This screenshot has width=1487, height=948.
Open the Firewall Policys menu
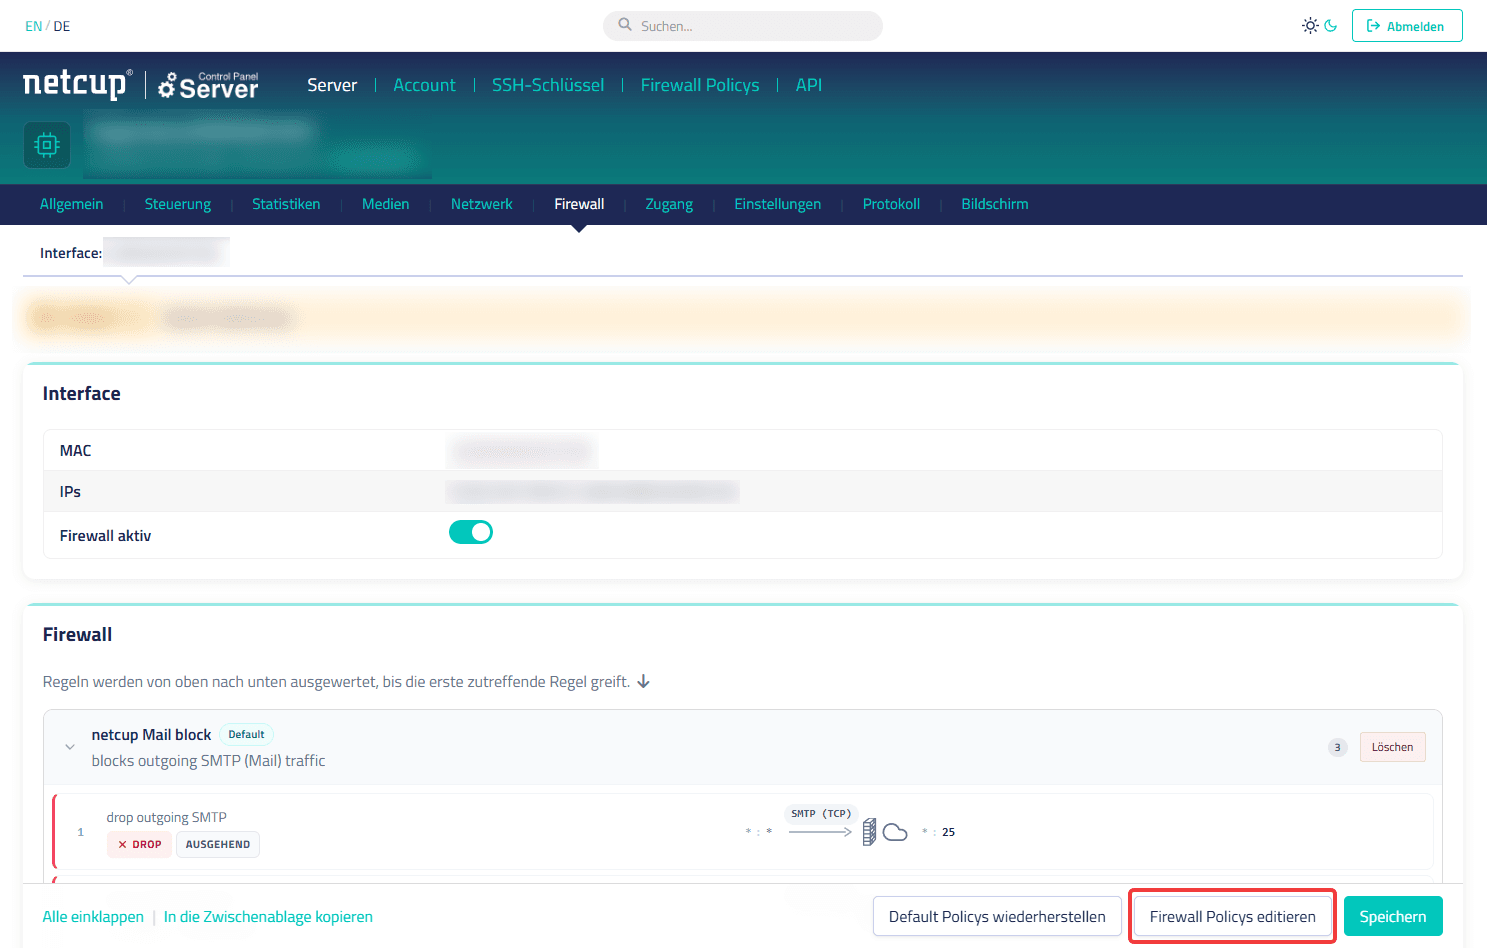coord(700,85)
